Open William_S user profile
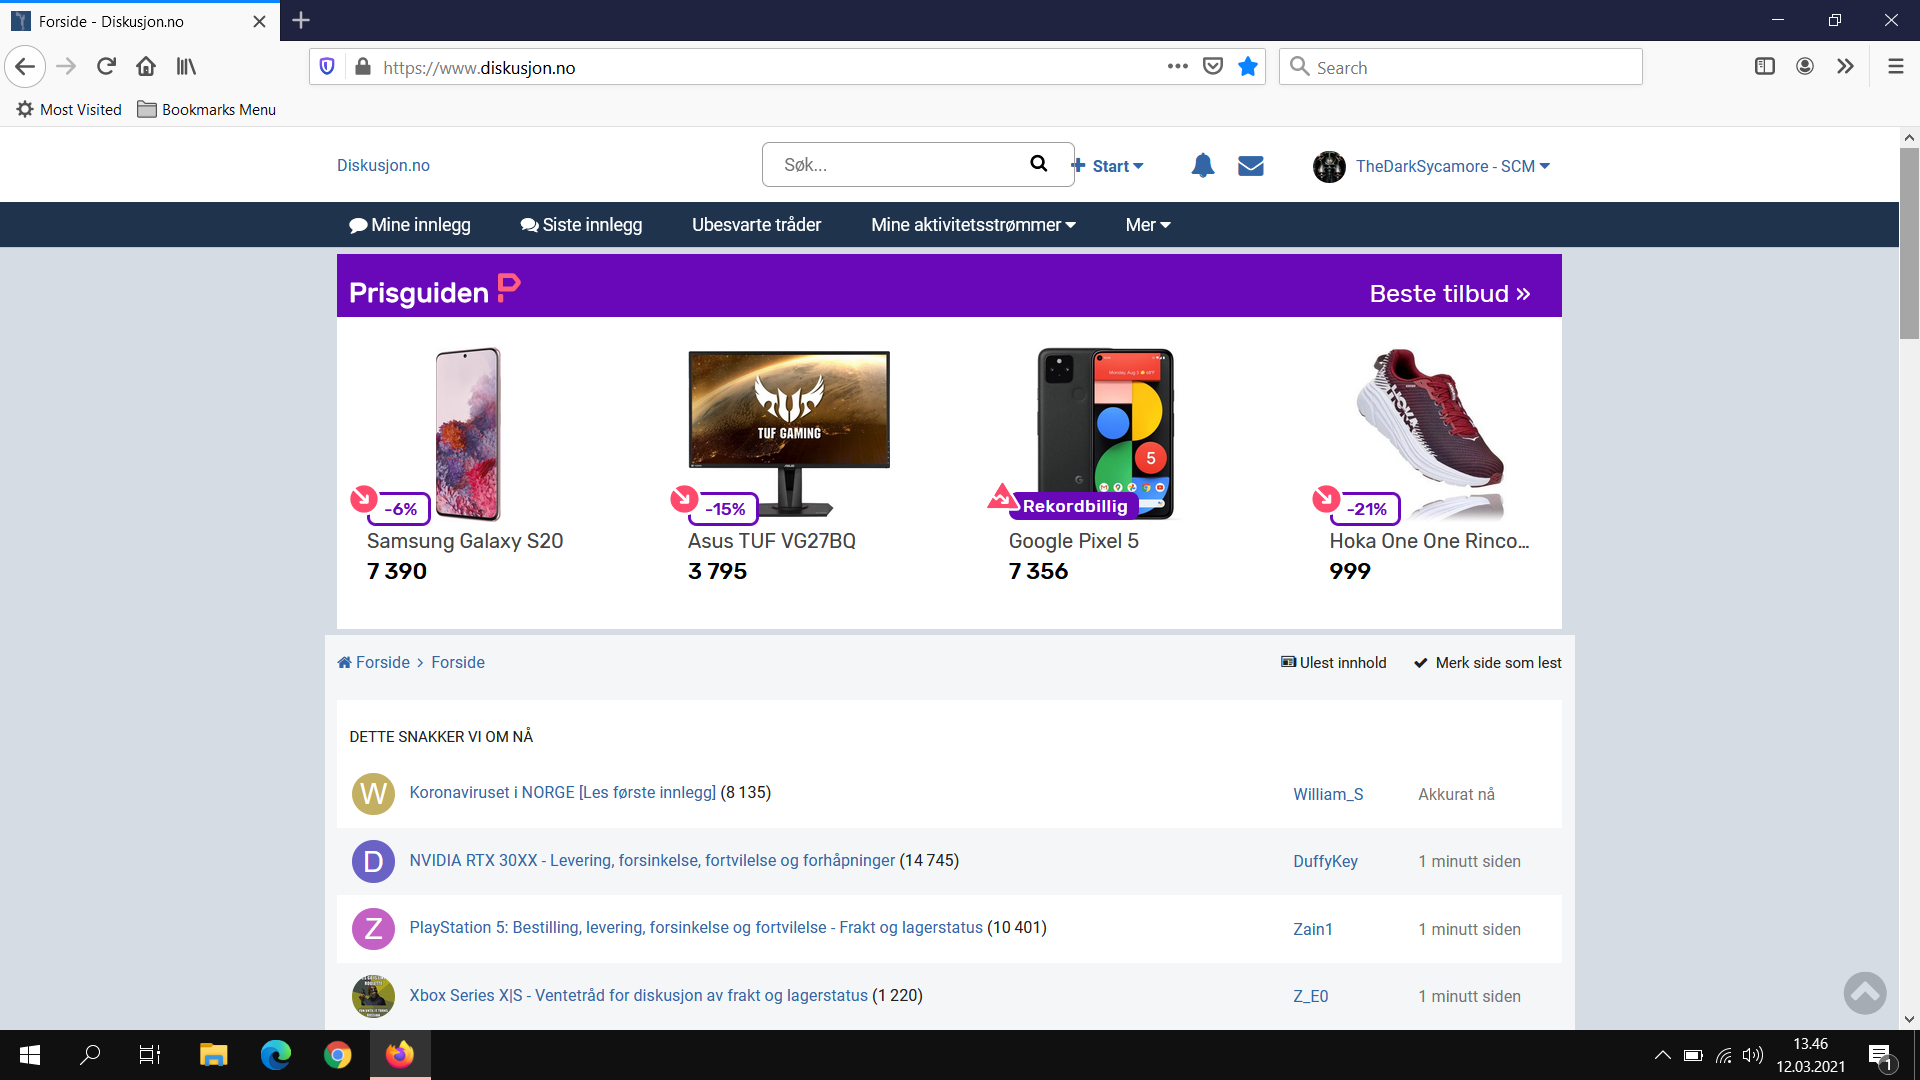This screenshot has height=1080, width=1920. (1328, 794)
